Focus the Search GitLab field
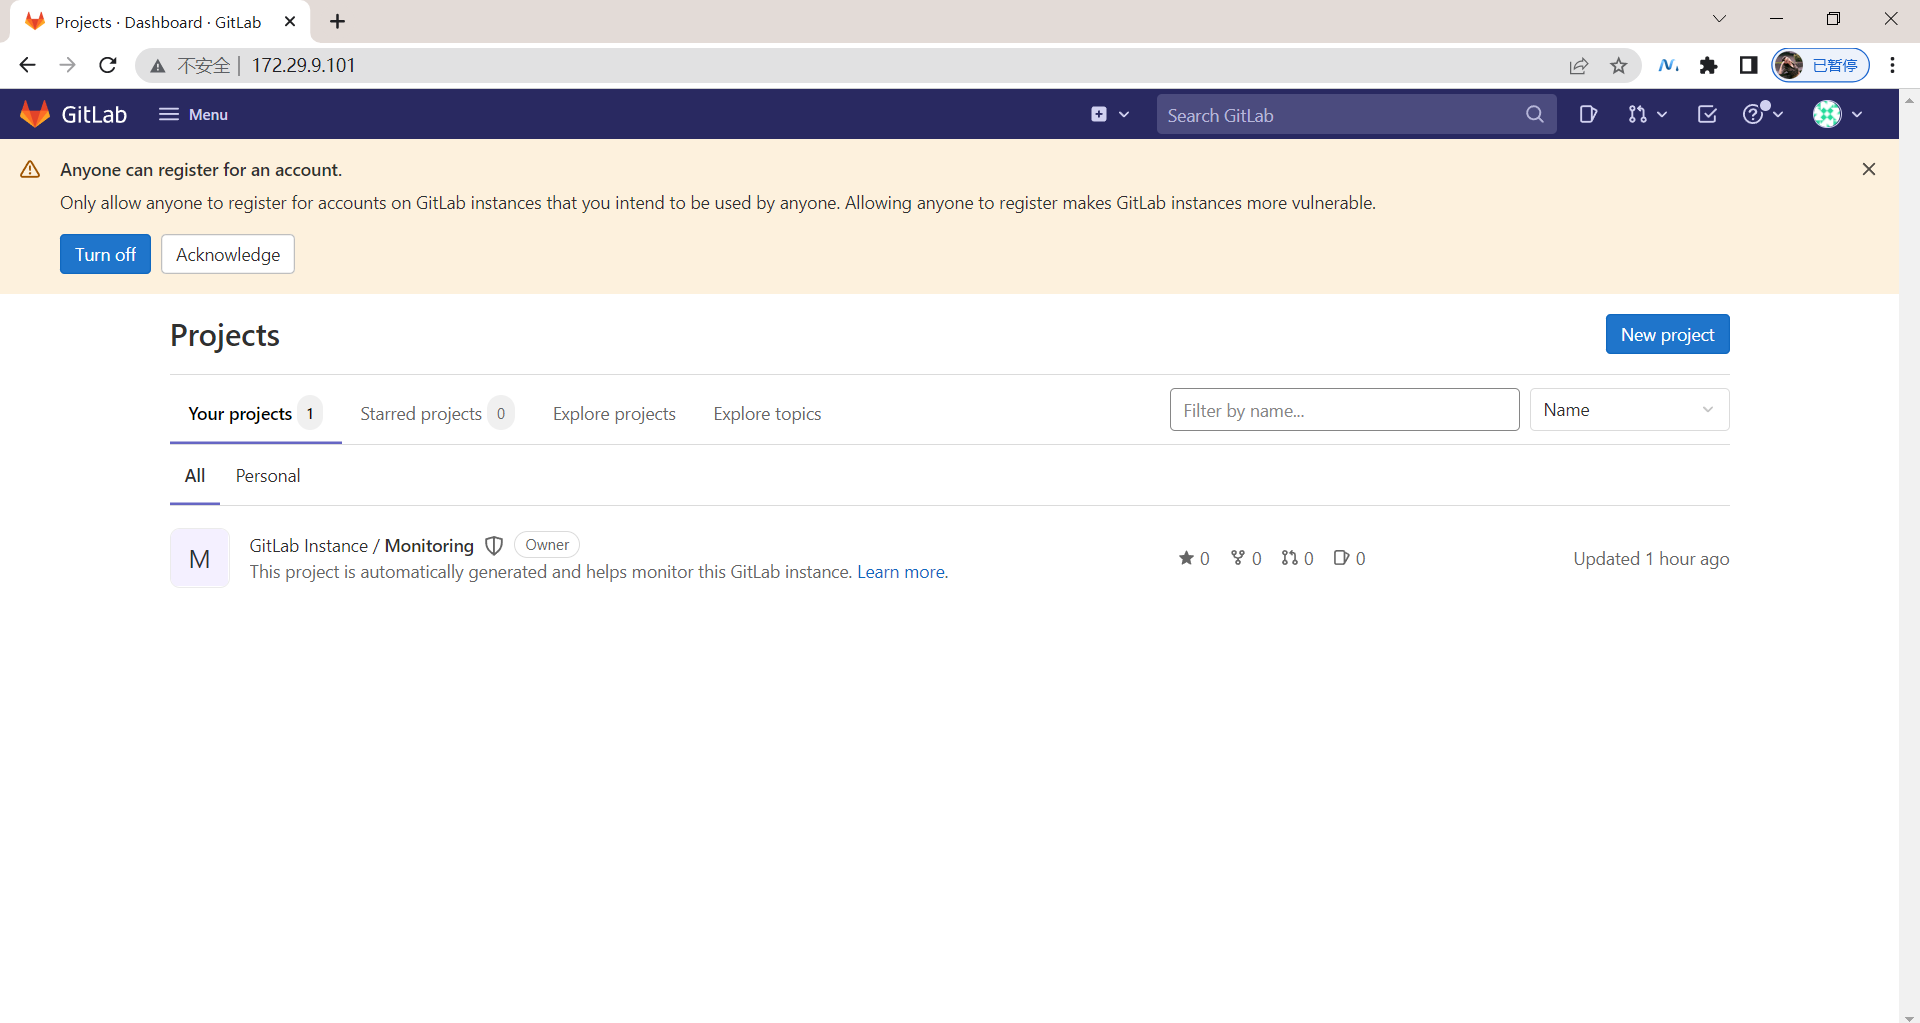The image size is (1920, 1023). tap(1356, 115)
